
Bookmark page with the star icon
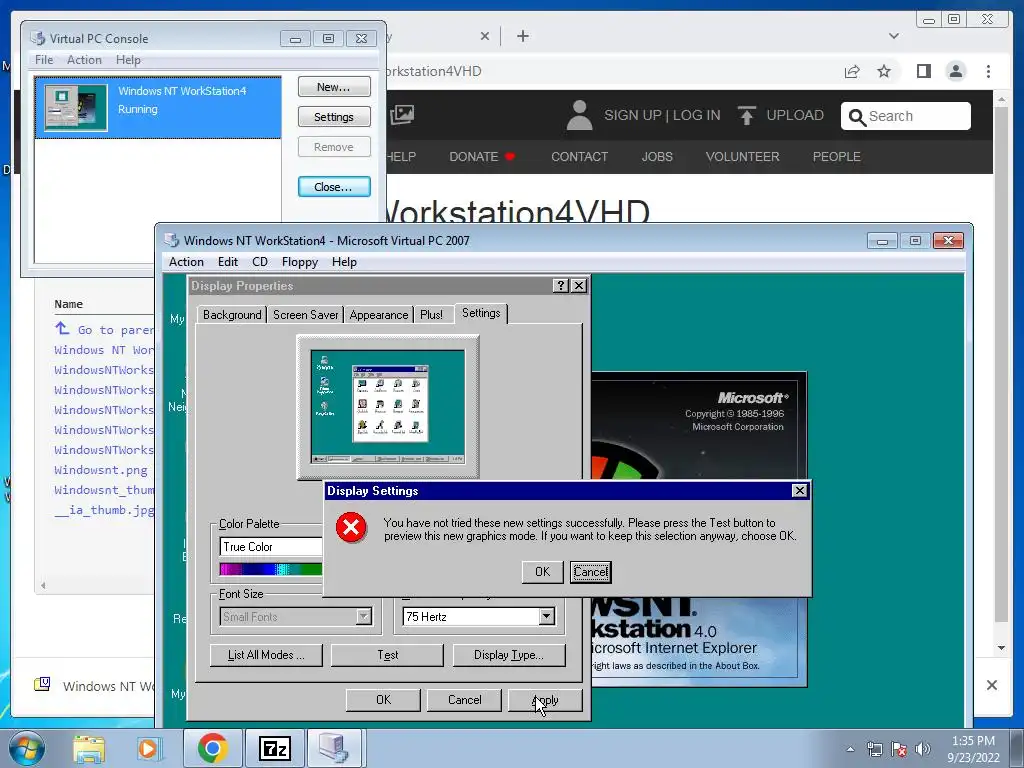tap(884, 71)
